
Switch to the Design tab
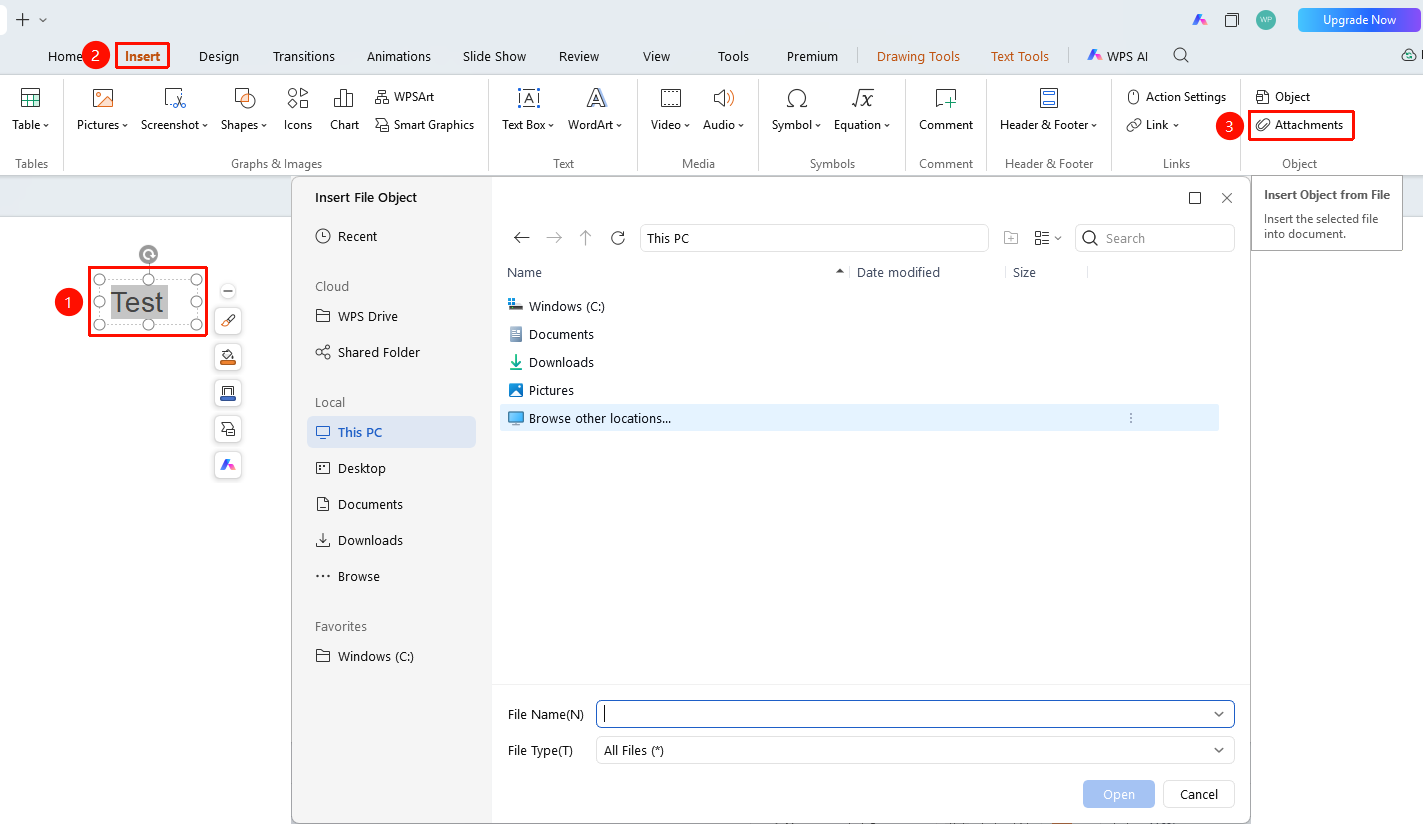pos(219,56)
